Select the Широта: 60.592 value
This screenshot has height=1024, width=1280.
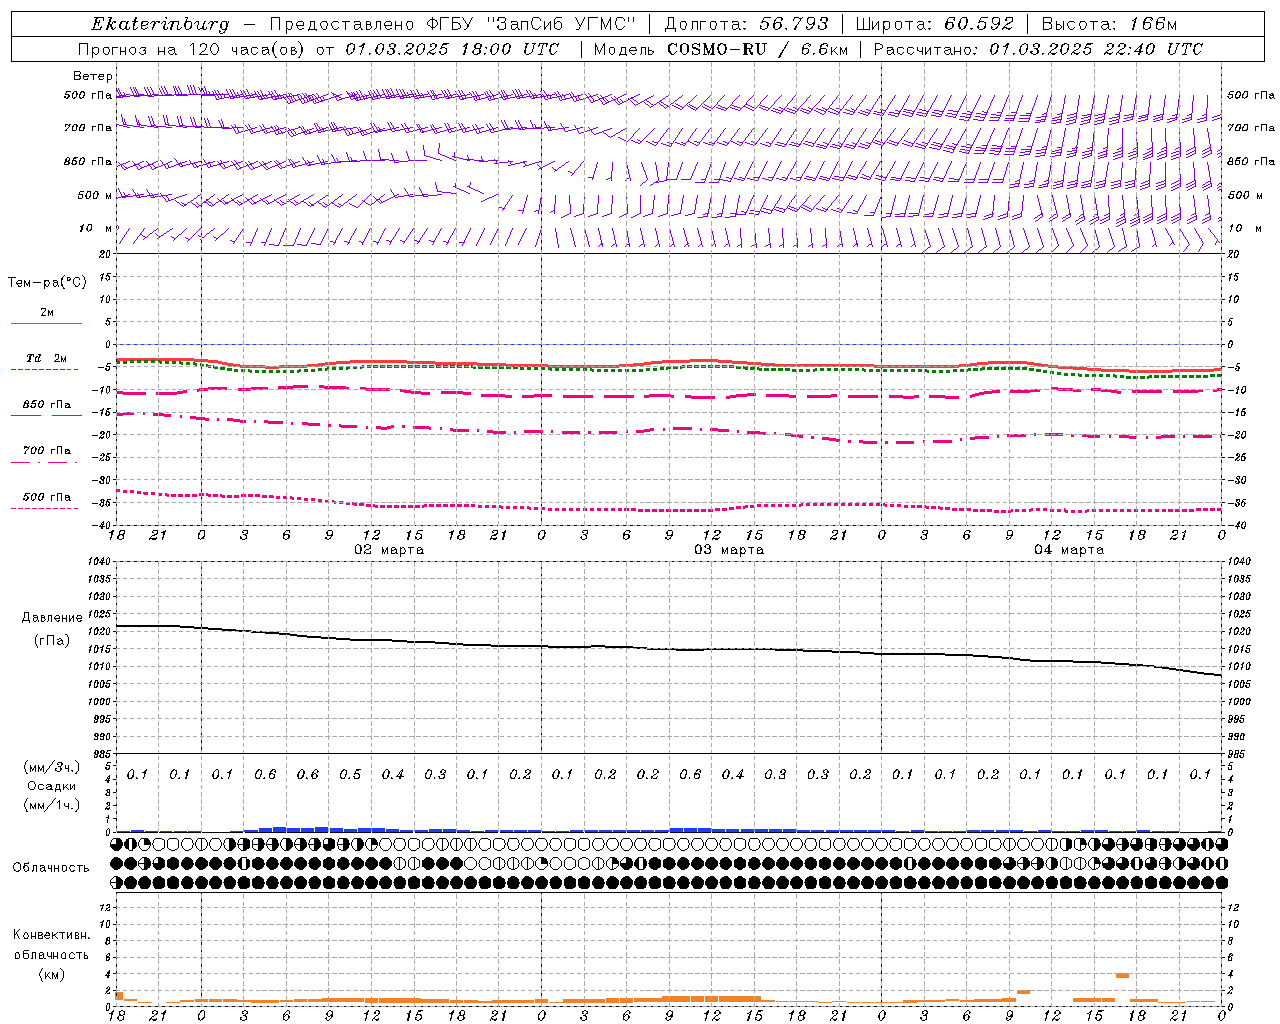click(x=934, y=24)
